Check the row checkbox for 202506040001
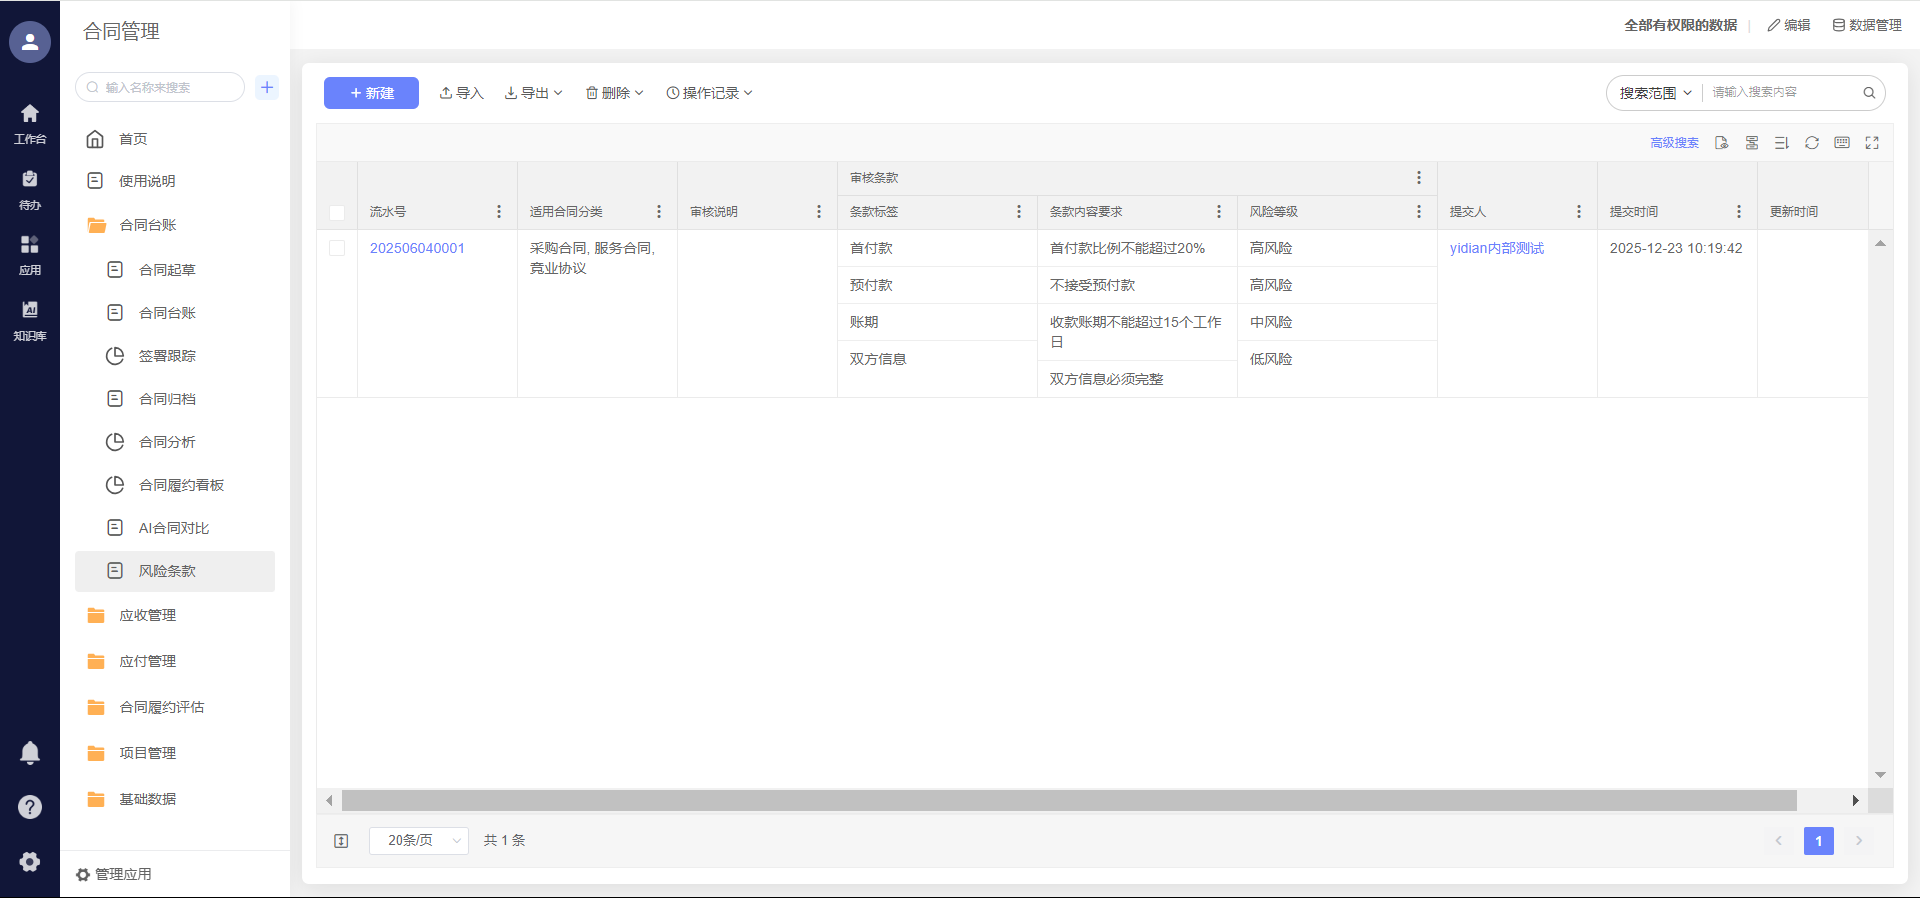The width and height of the screenshot is (1920, 898). [x=337, y=248]
